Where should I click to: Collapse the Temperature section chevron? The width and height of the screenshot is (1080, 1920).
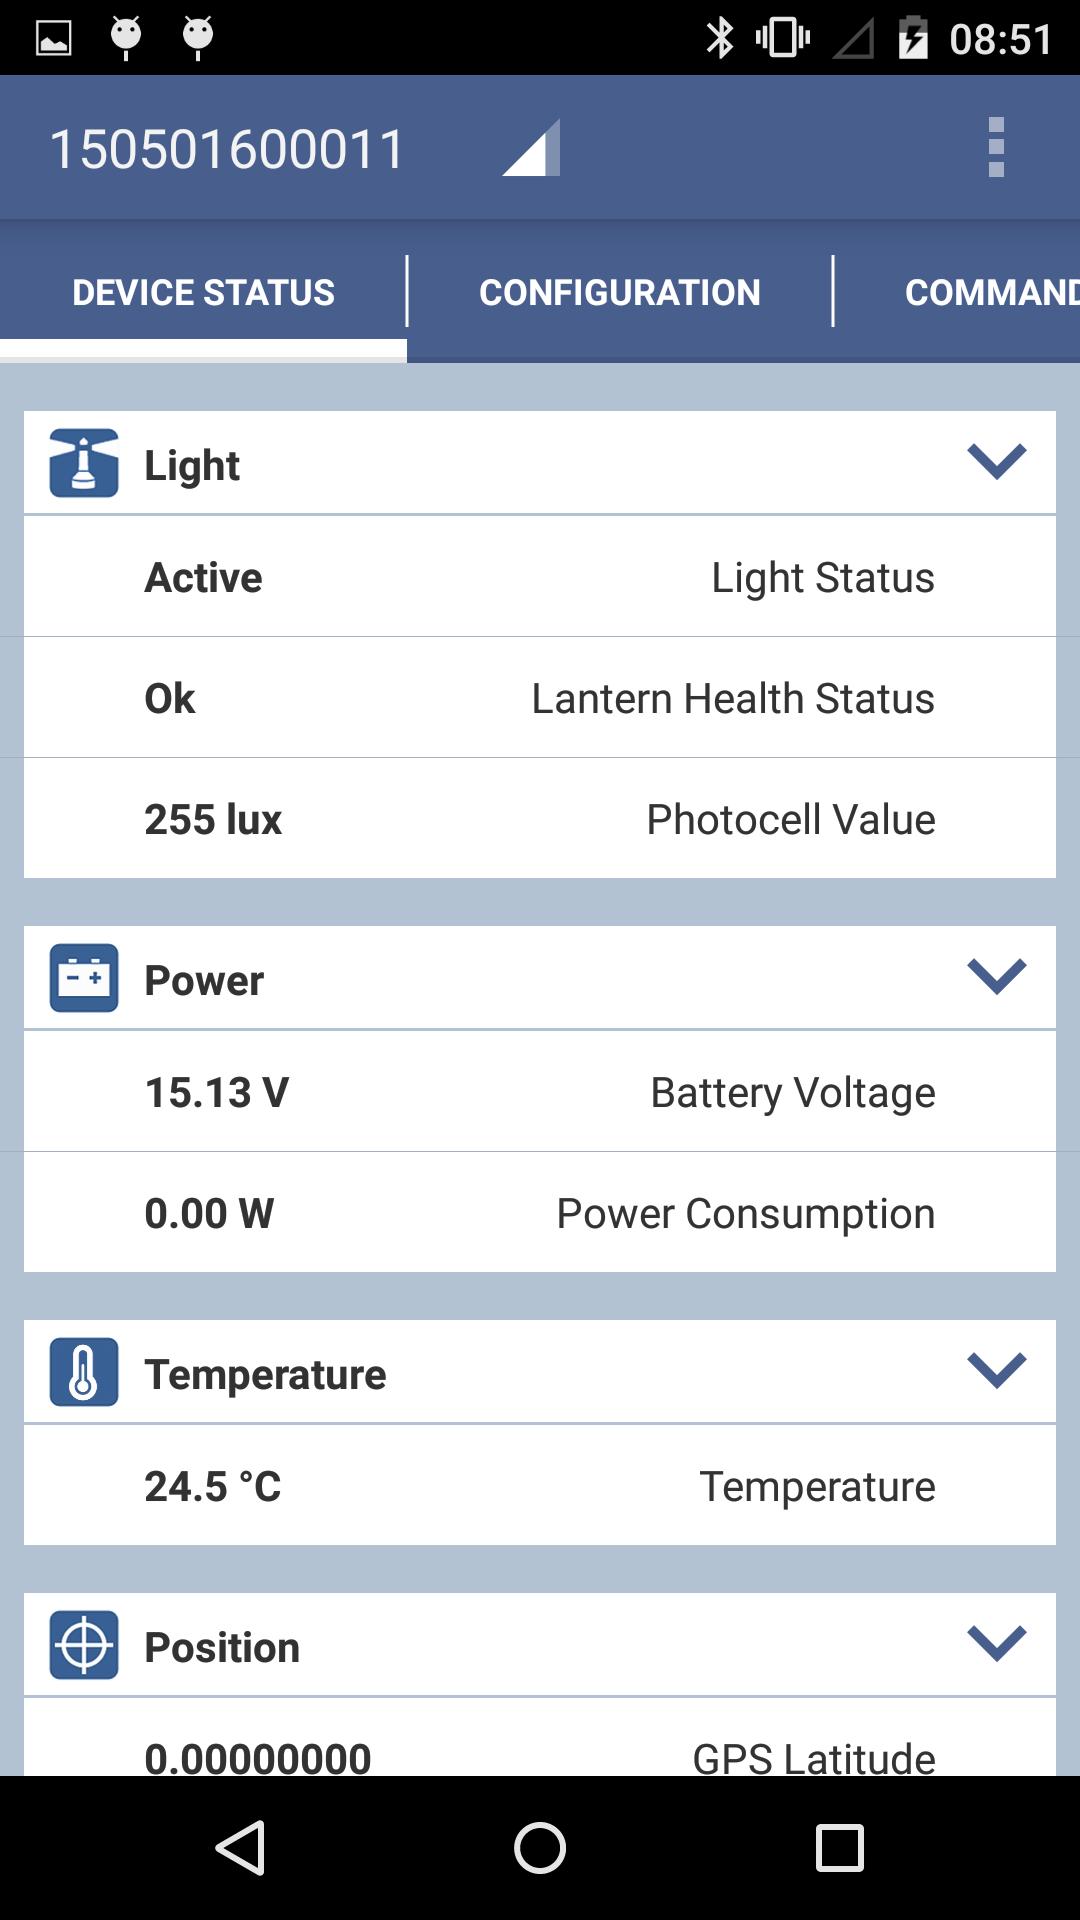(x=996, y=1370)
